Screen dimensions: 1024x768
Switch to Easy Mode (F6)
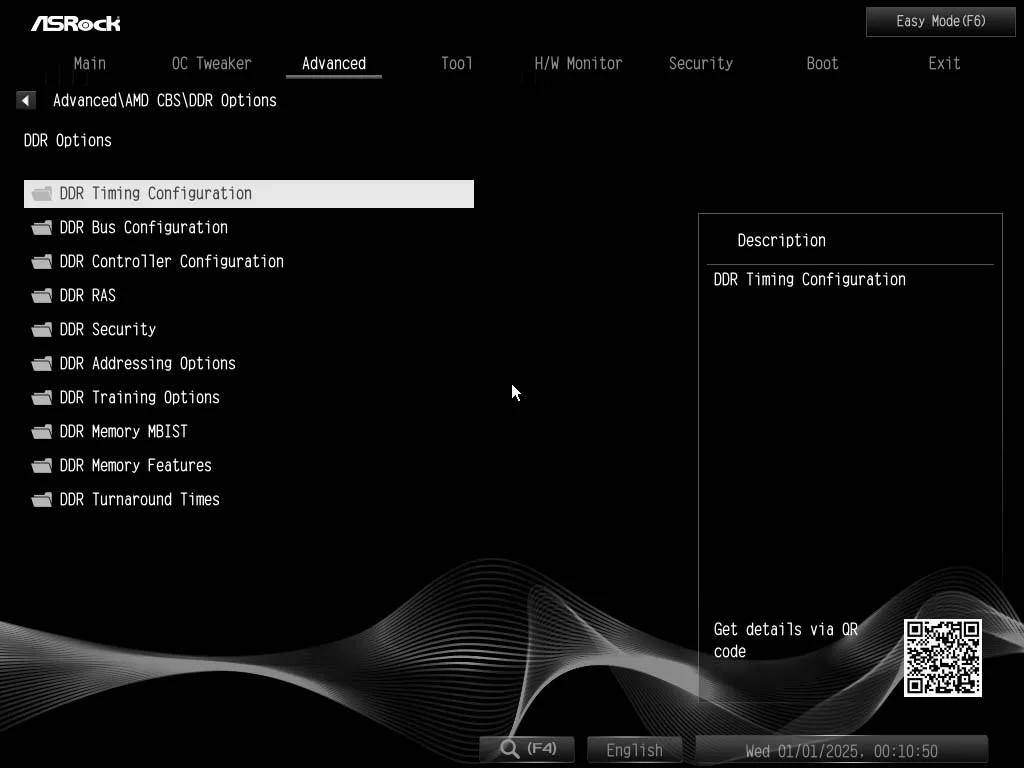pos(940,22)
